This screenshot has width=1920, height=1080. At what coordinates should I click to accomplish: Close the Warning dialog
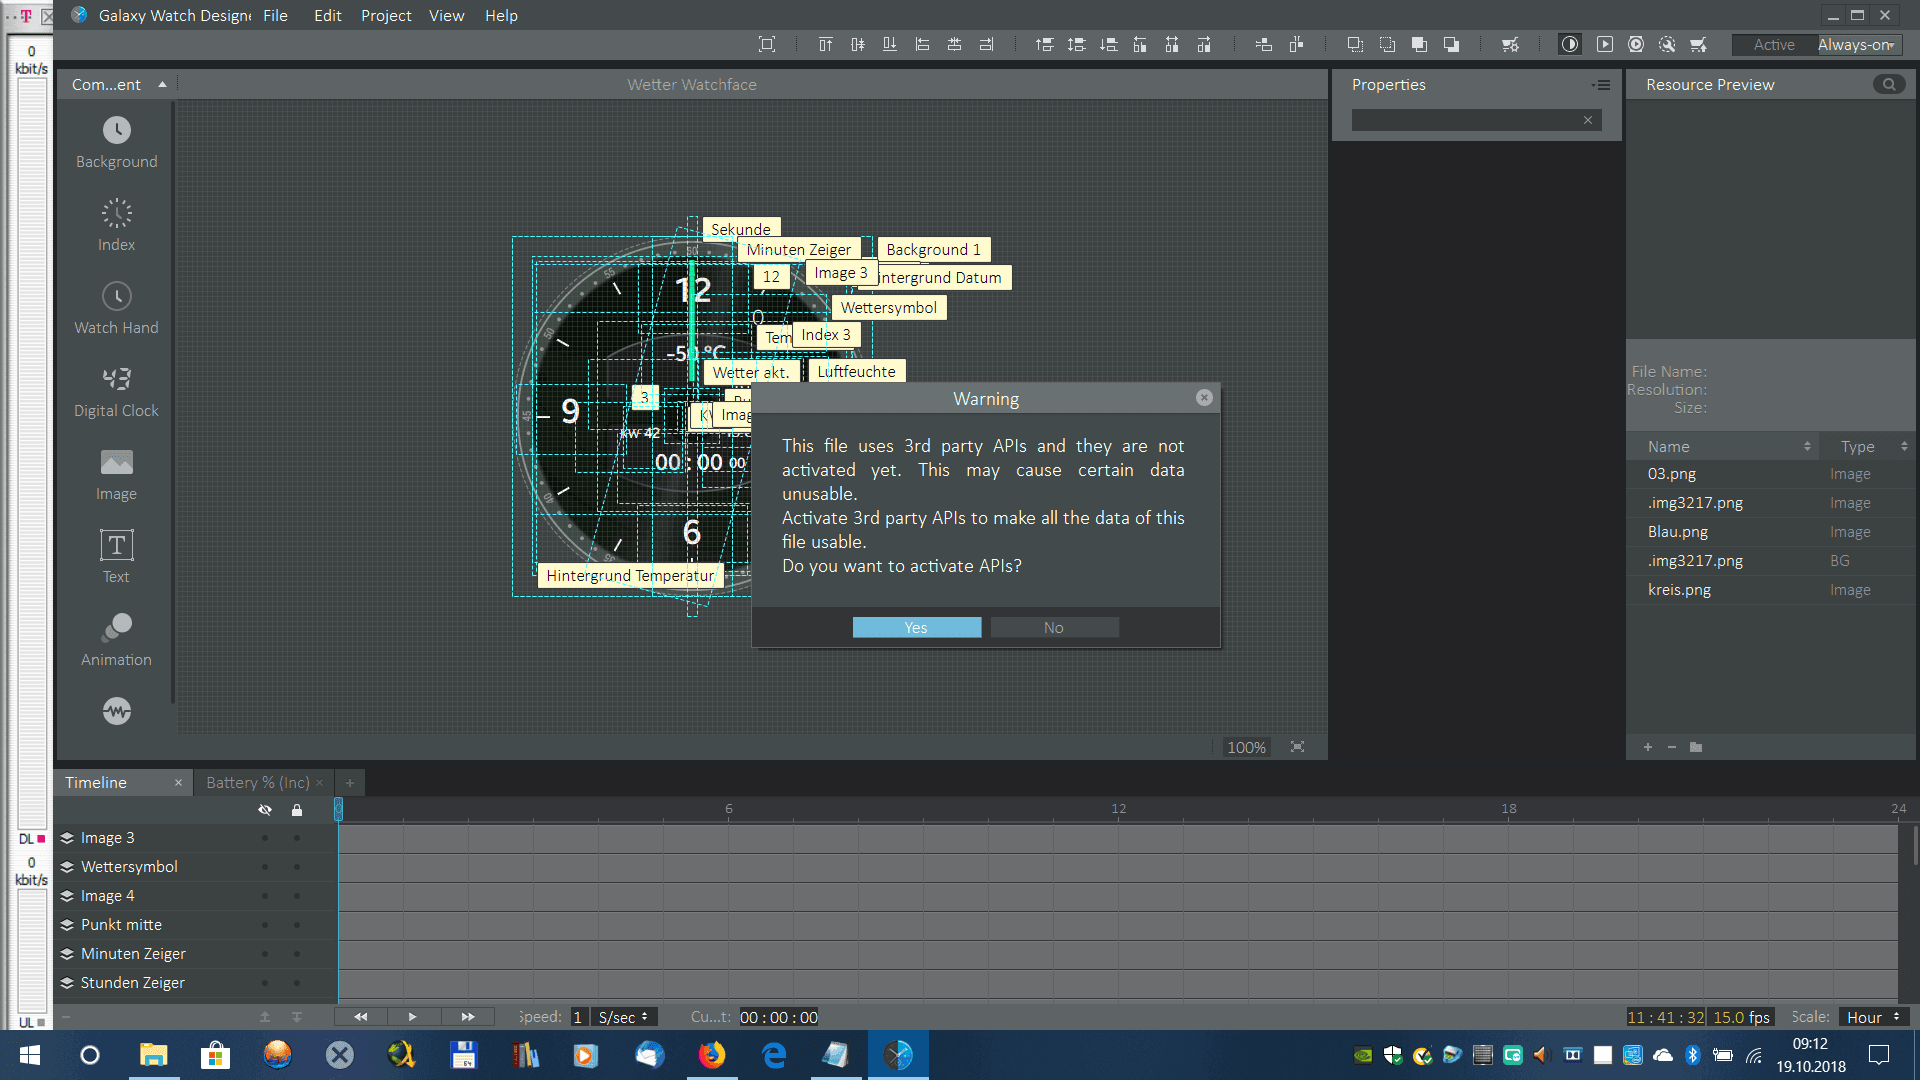[1204, 398]
